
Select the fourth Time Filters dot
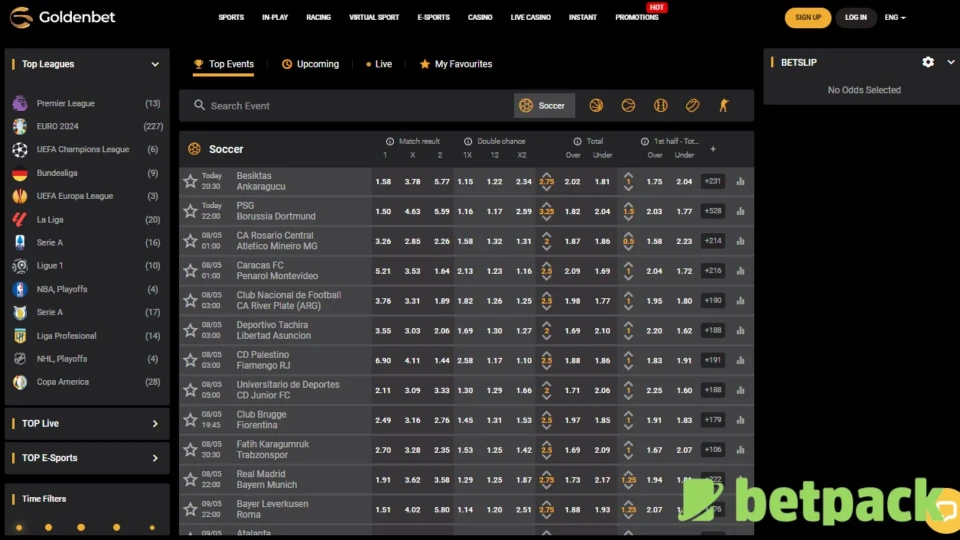116,528
